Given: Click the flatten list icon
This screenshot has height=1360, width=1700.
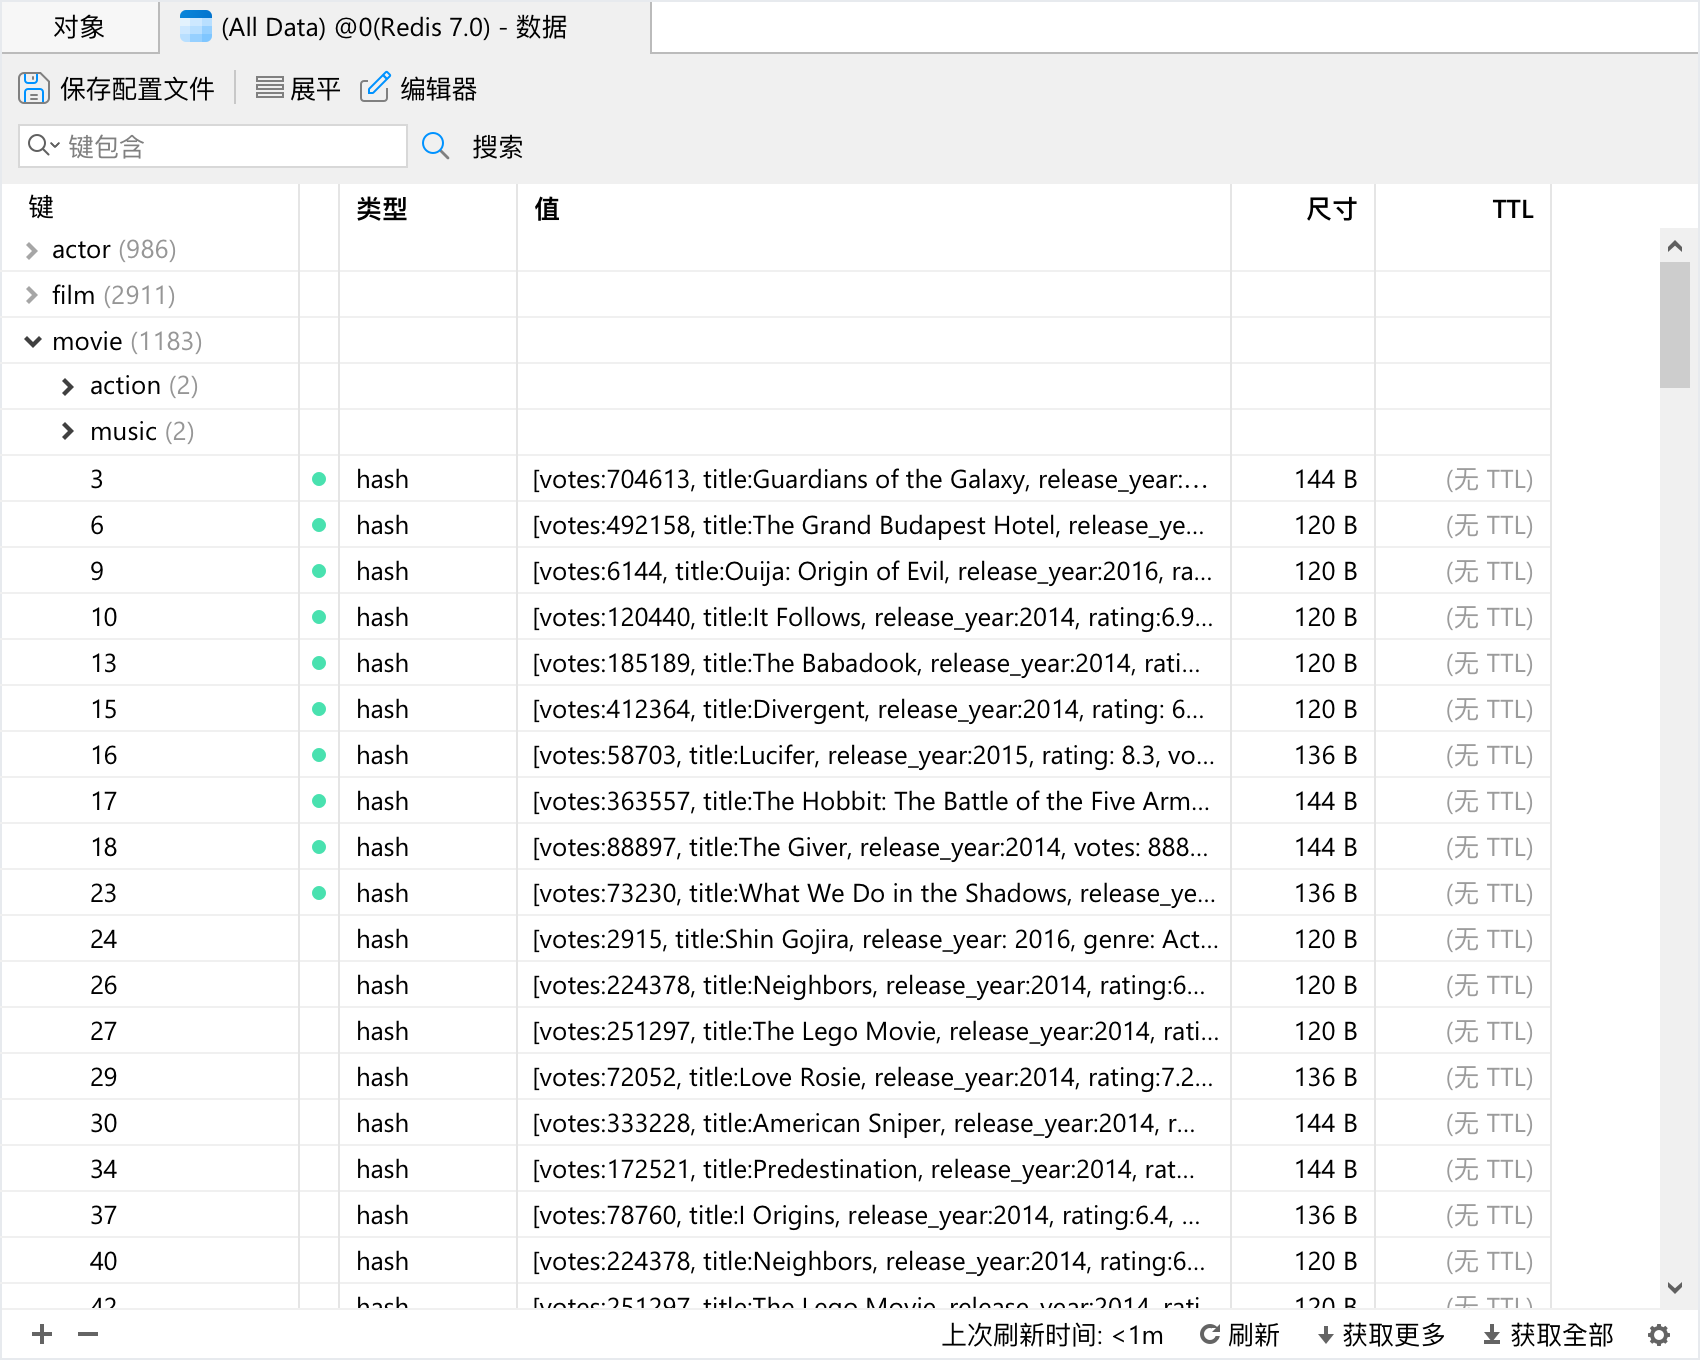Looking at the screenshot, I should (269, 88).
